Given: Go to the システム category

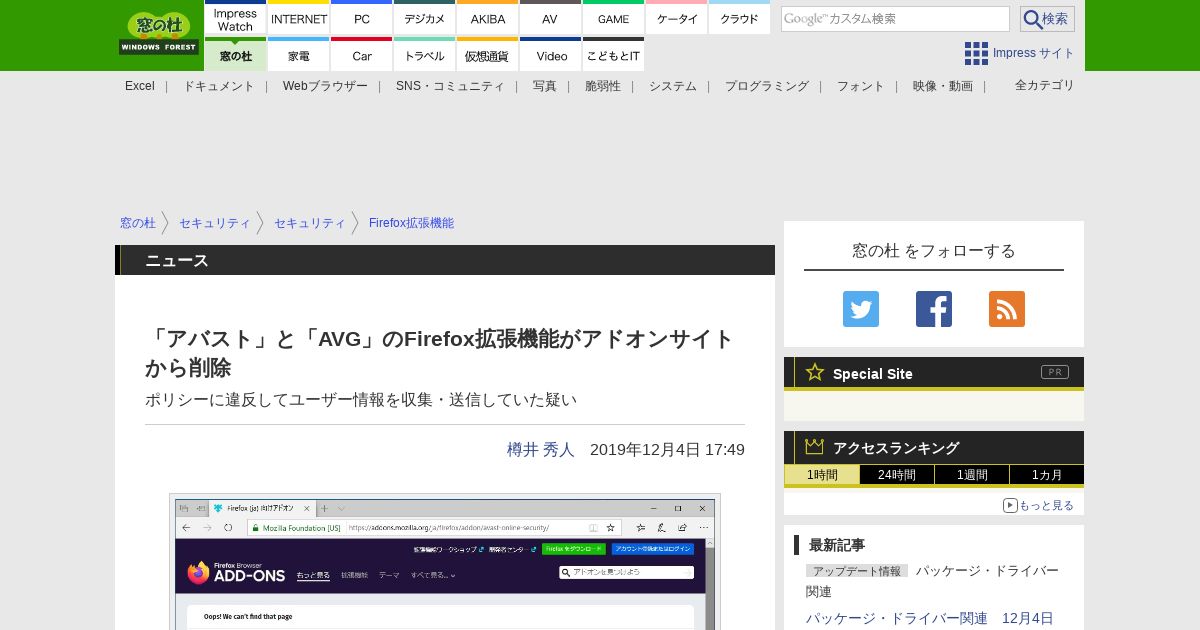Looking at the screenshot, I should click(x=673, y=86).
